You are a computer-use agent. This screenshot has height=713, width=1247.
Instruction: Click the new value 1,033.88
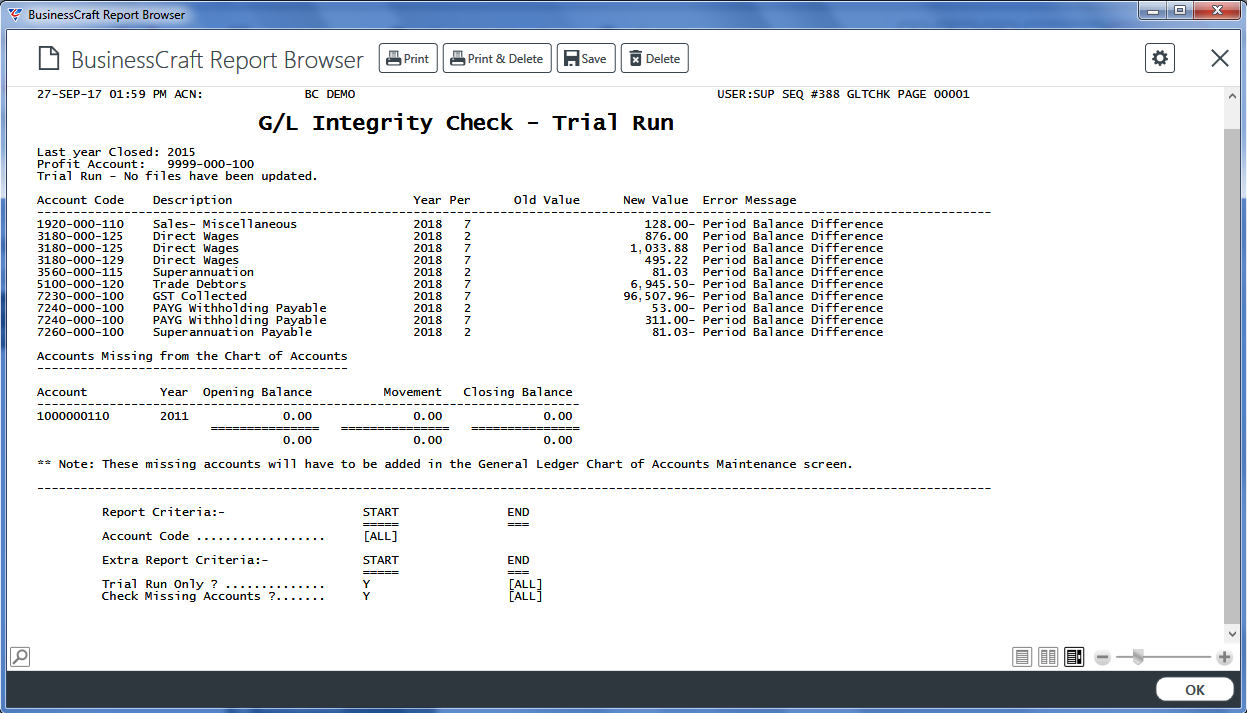click(659, 248)
